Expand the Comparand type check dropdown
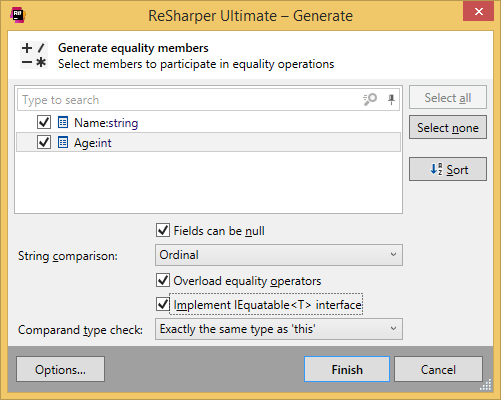Screen dimensions: 501x400 pos(279,329)
